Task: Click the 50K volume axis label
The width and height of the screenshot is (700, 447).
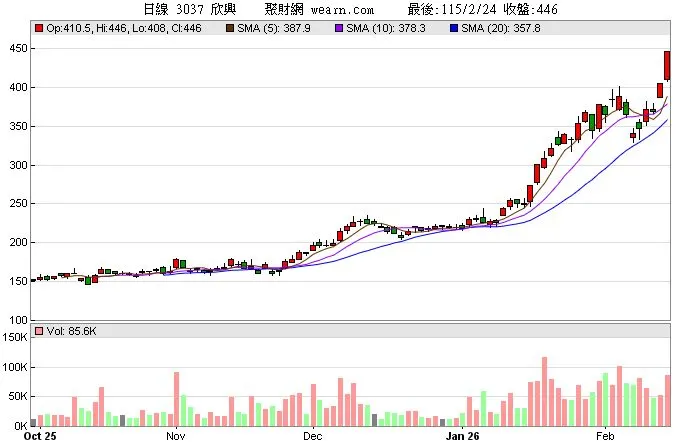Action: (18, 397)
